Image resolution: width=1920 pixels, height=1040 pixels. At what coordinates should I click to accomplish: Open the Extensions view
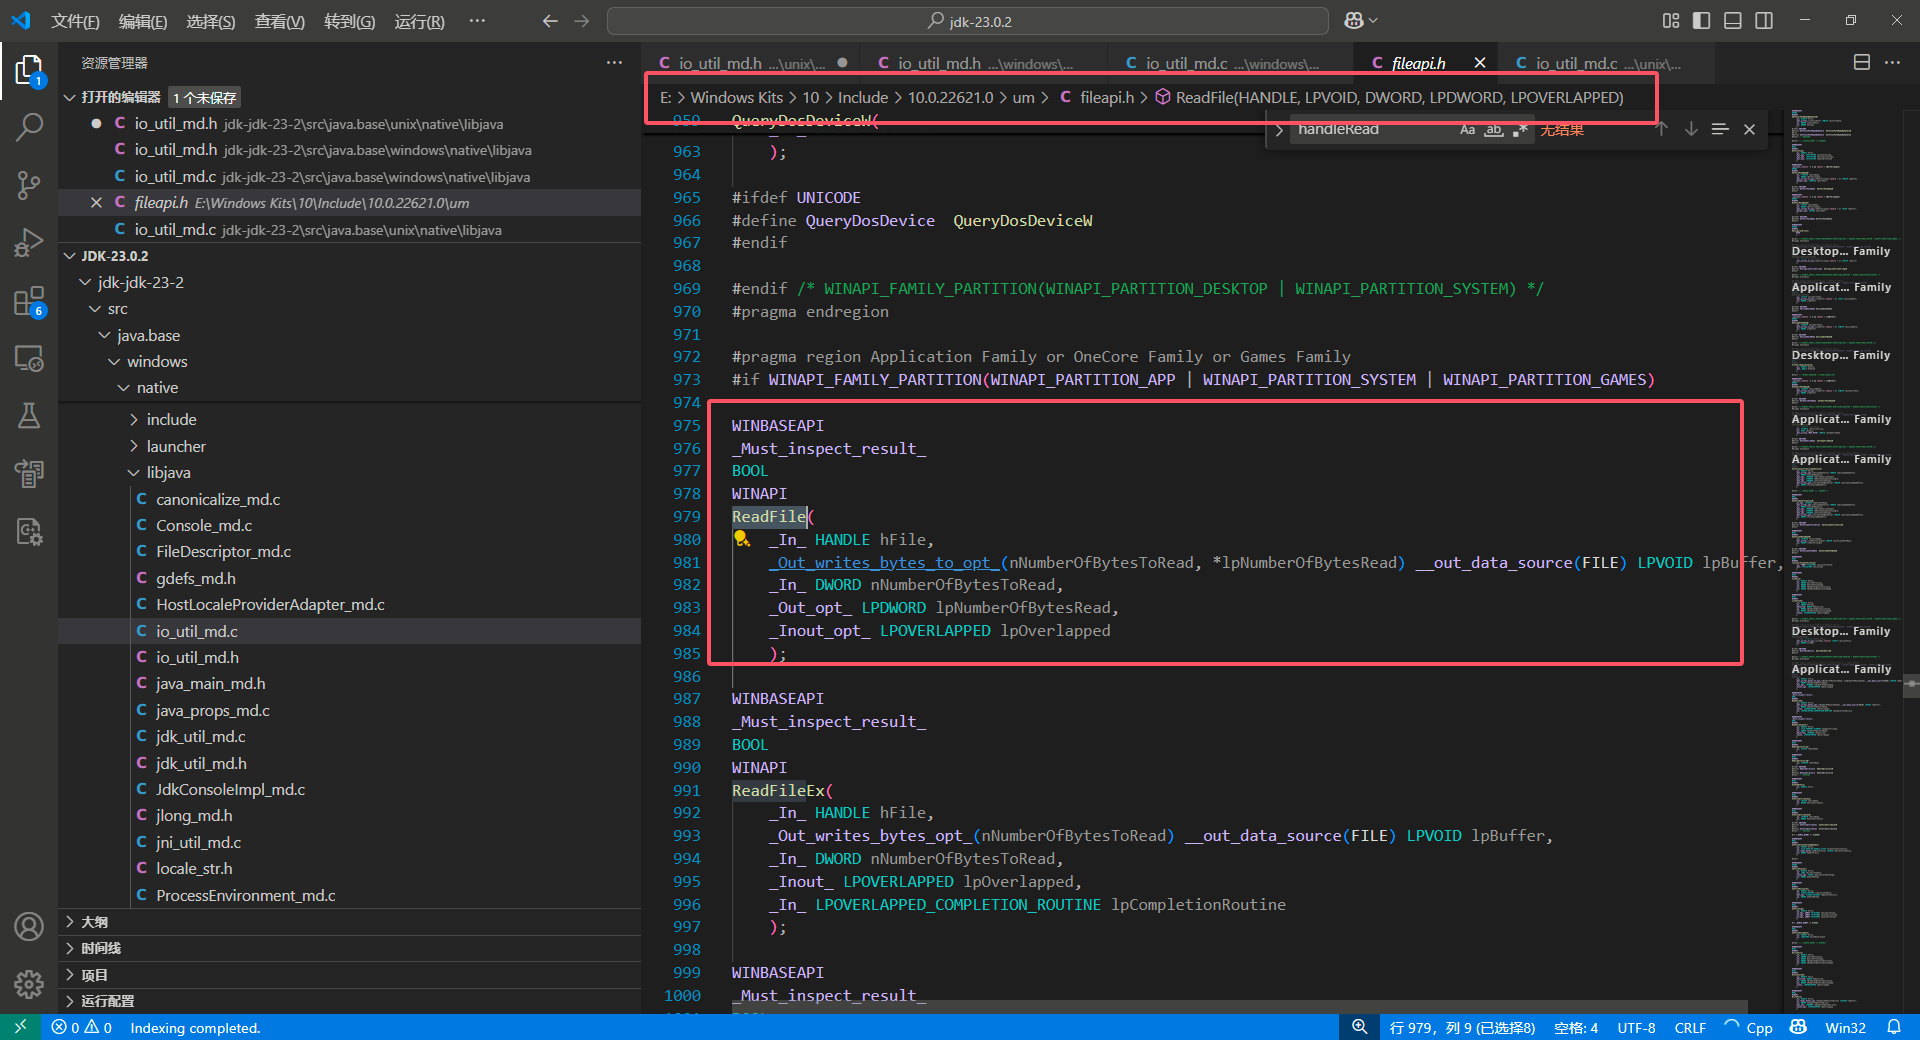(x=29, y=301)
